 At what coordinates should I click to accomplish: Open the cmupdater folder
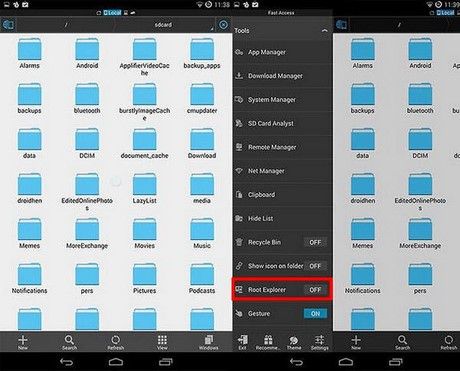(202, 98)
